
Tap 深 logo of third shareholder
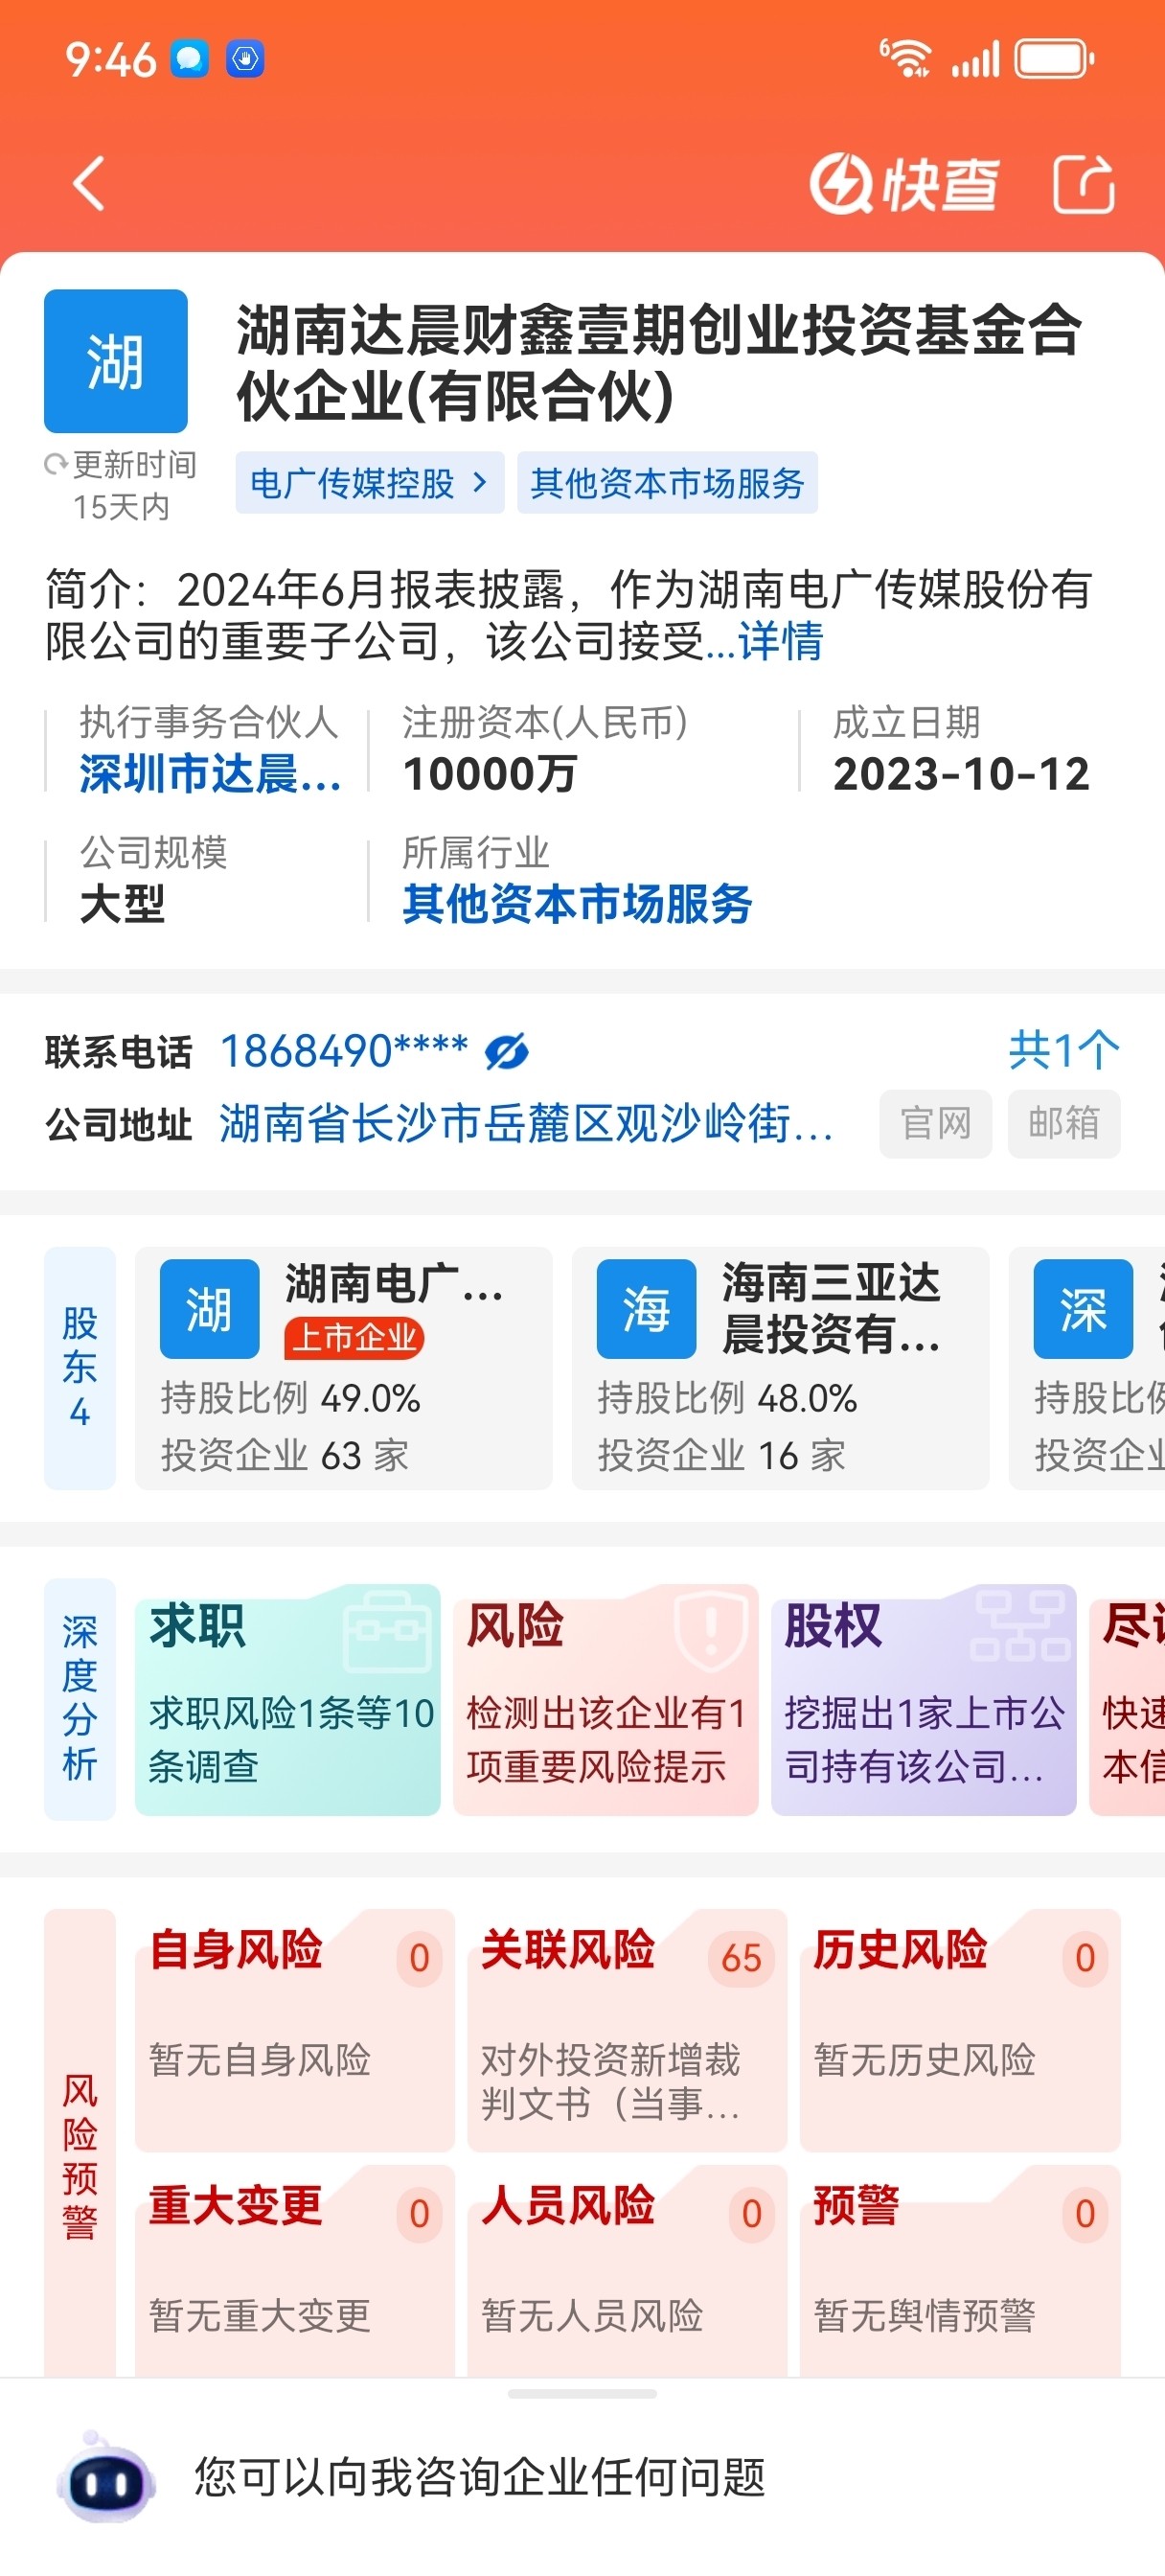pos(1083,1309)
